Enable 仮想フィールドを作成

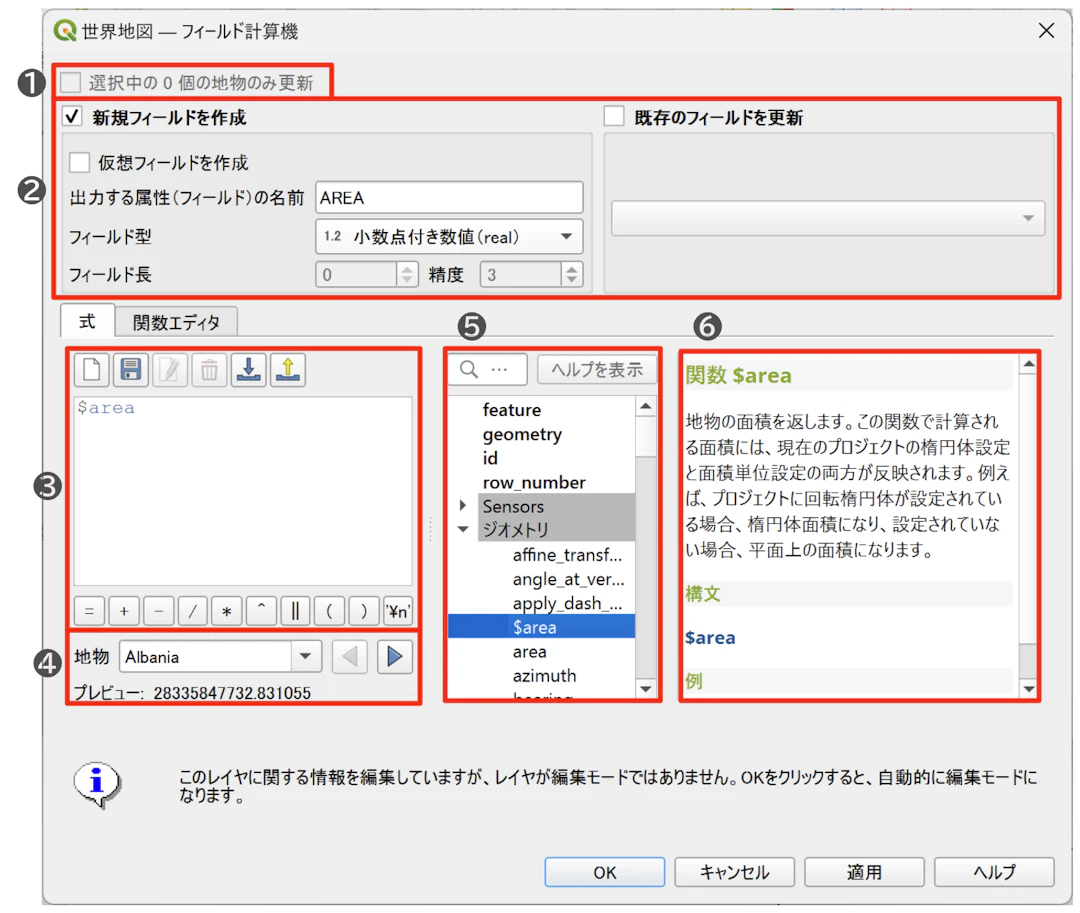pos(80,162)
